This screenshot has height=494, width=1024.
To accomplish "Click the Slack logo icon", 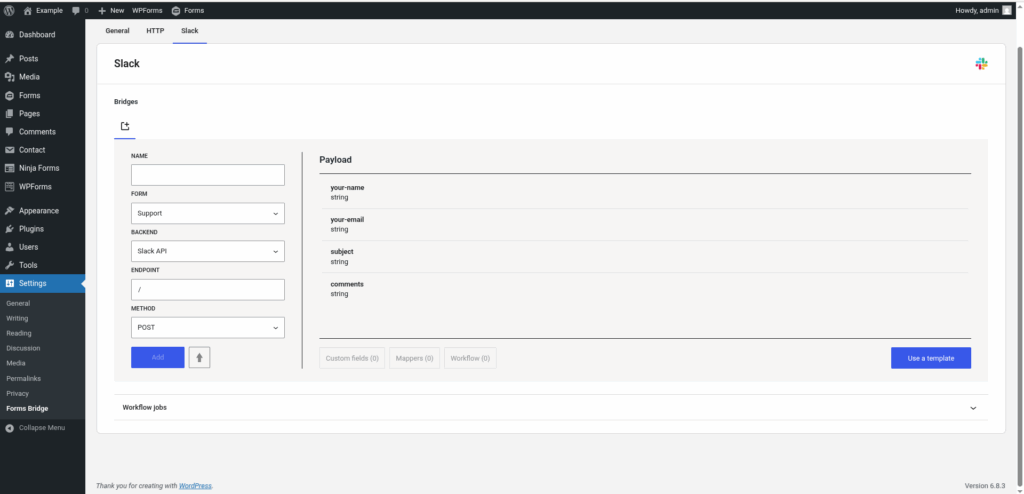I will coord(981,63).
